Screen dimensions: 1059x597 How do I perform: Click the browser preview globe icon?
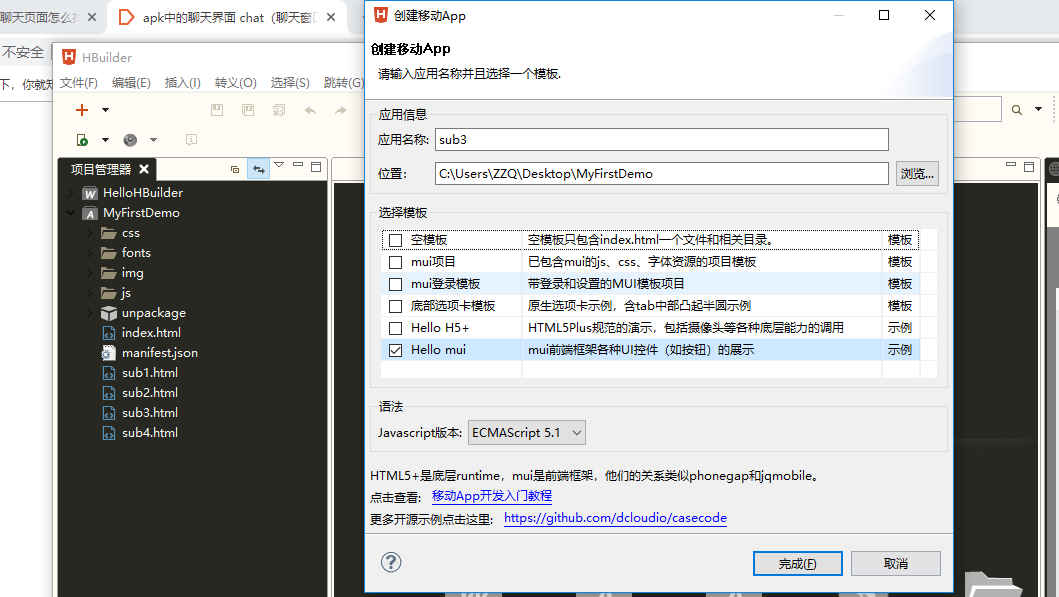(130, 140)
